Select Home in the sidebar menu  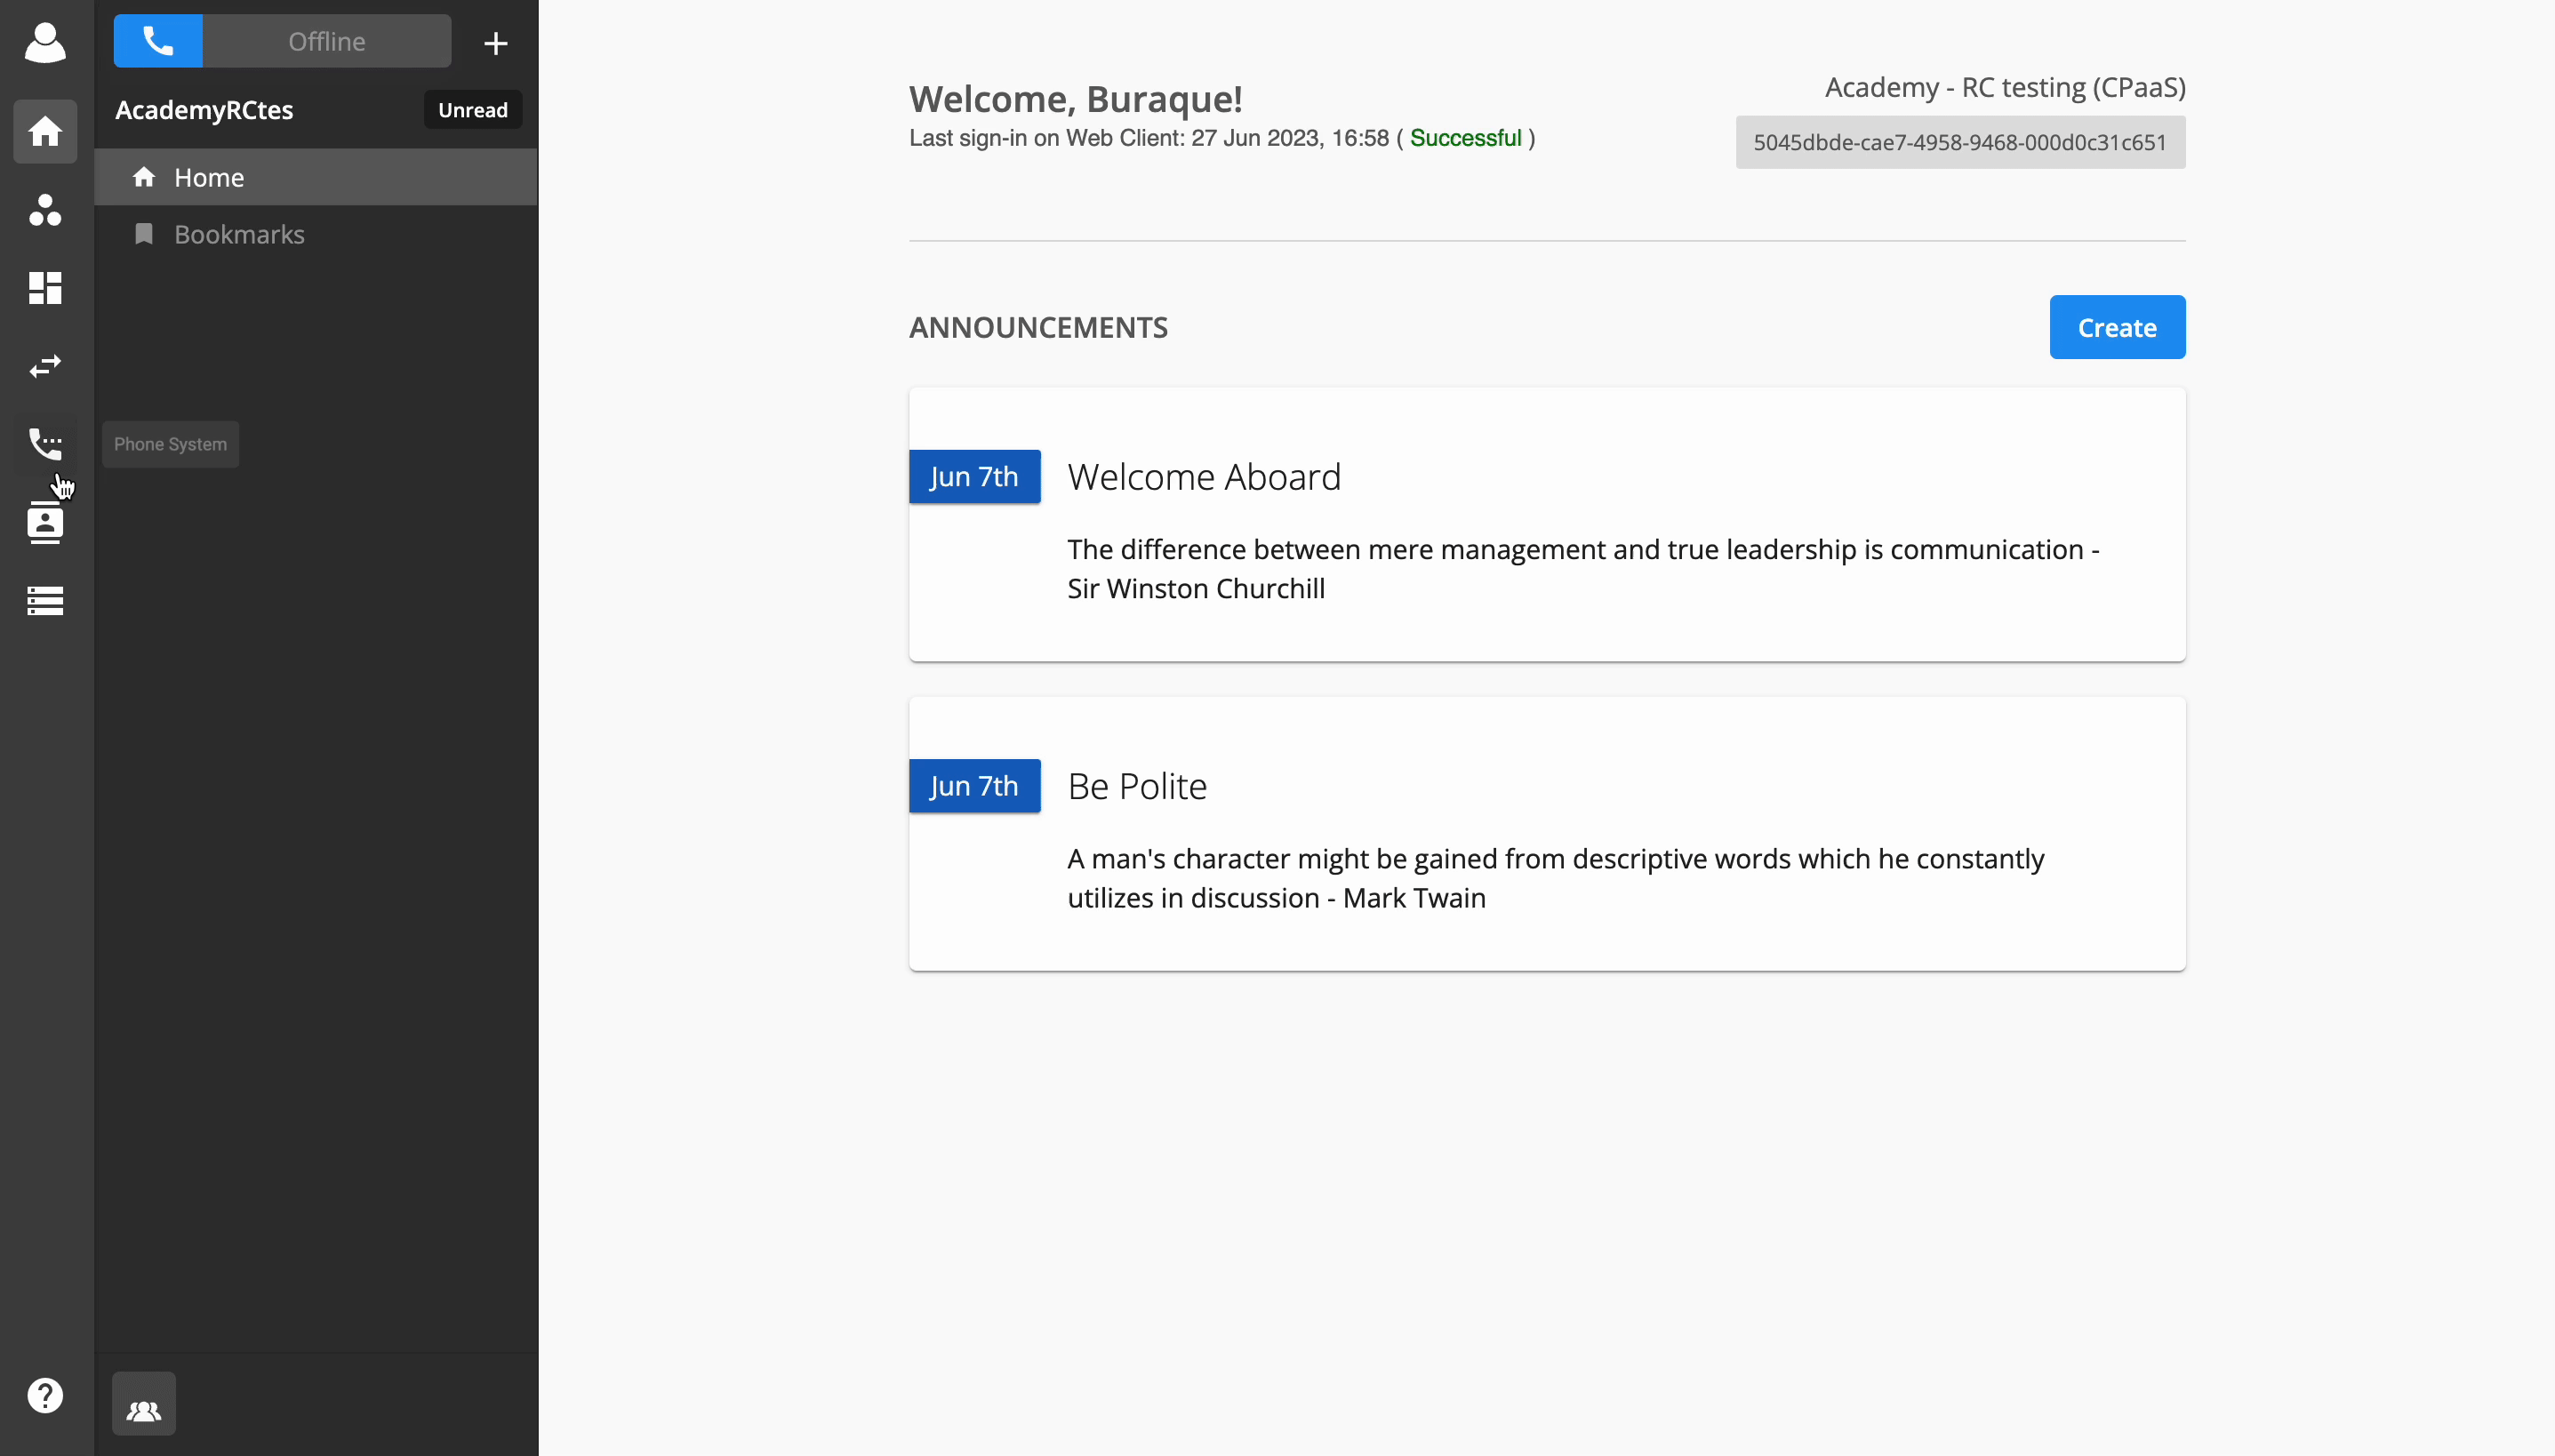pos(316,177)
